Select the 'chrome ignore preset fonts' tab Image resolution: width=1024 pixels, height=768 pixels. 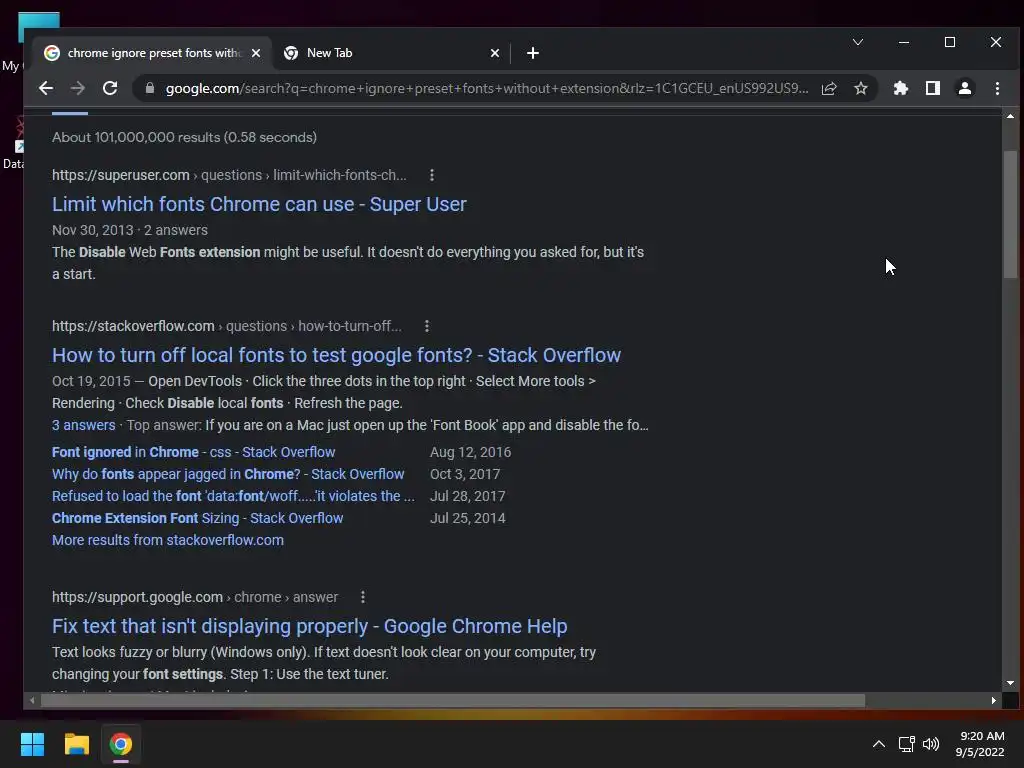click(x=153, y=53)
